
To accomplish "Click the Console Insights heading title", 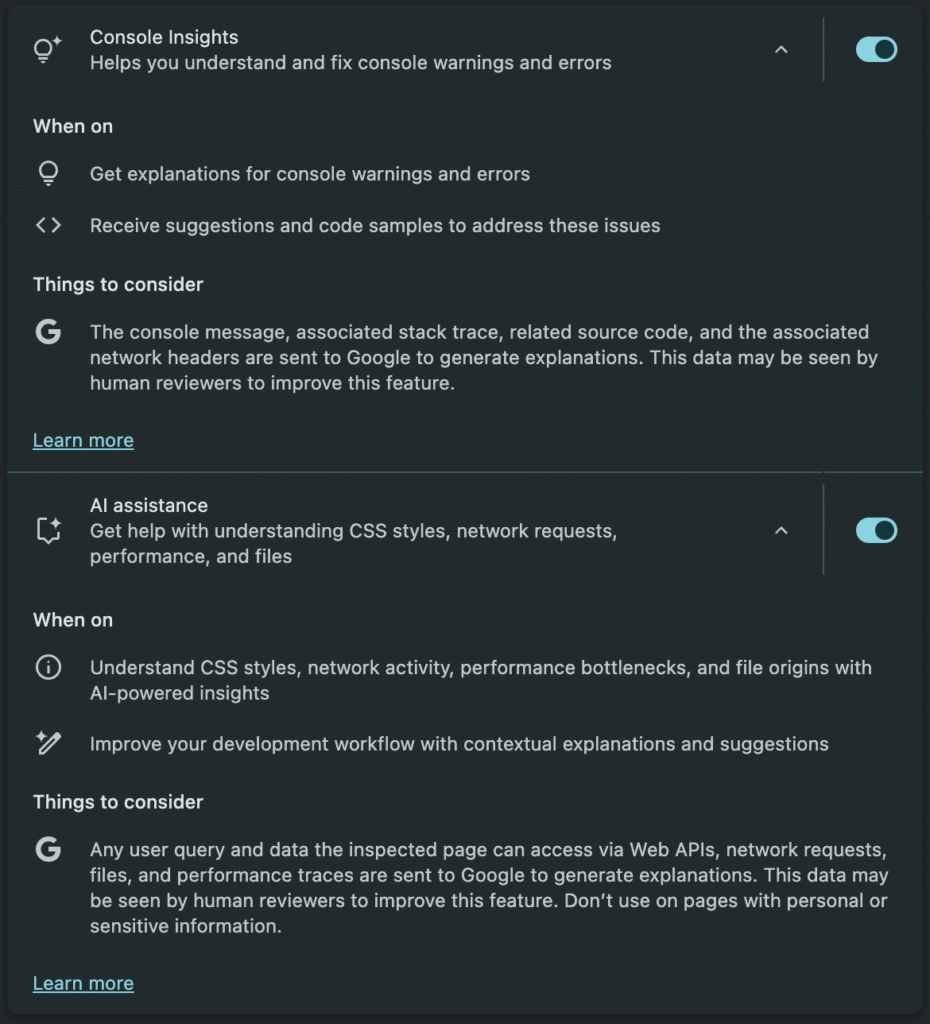I will (x=164, y=37).
